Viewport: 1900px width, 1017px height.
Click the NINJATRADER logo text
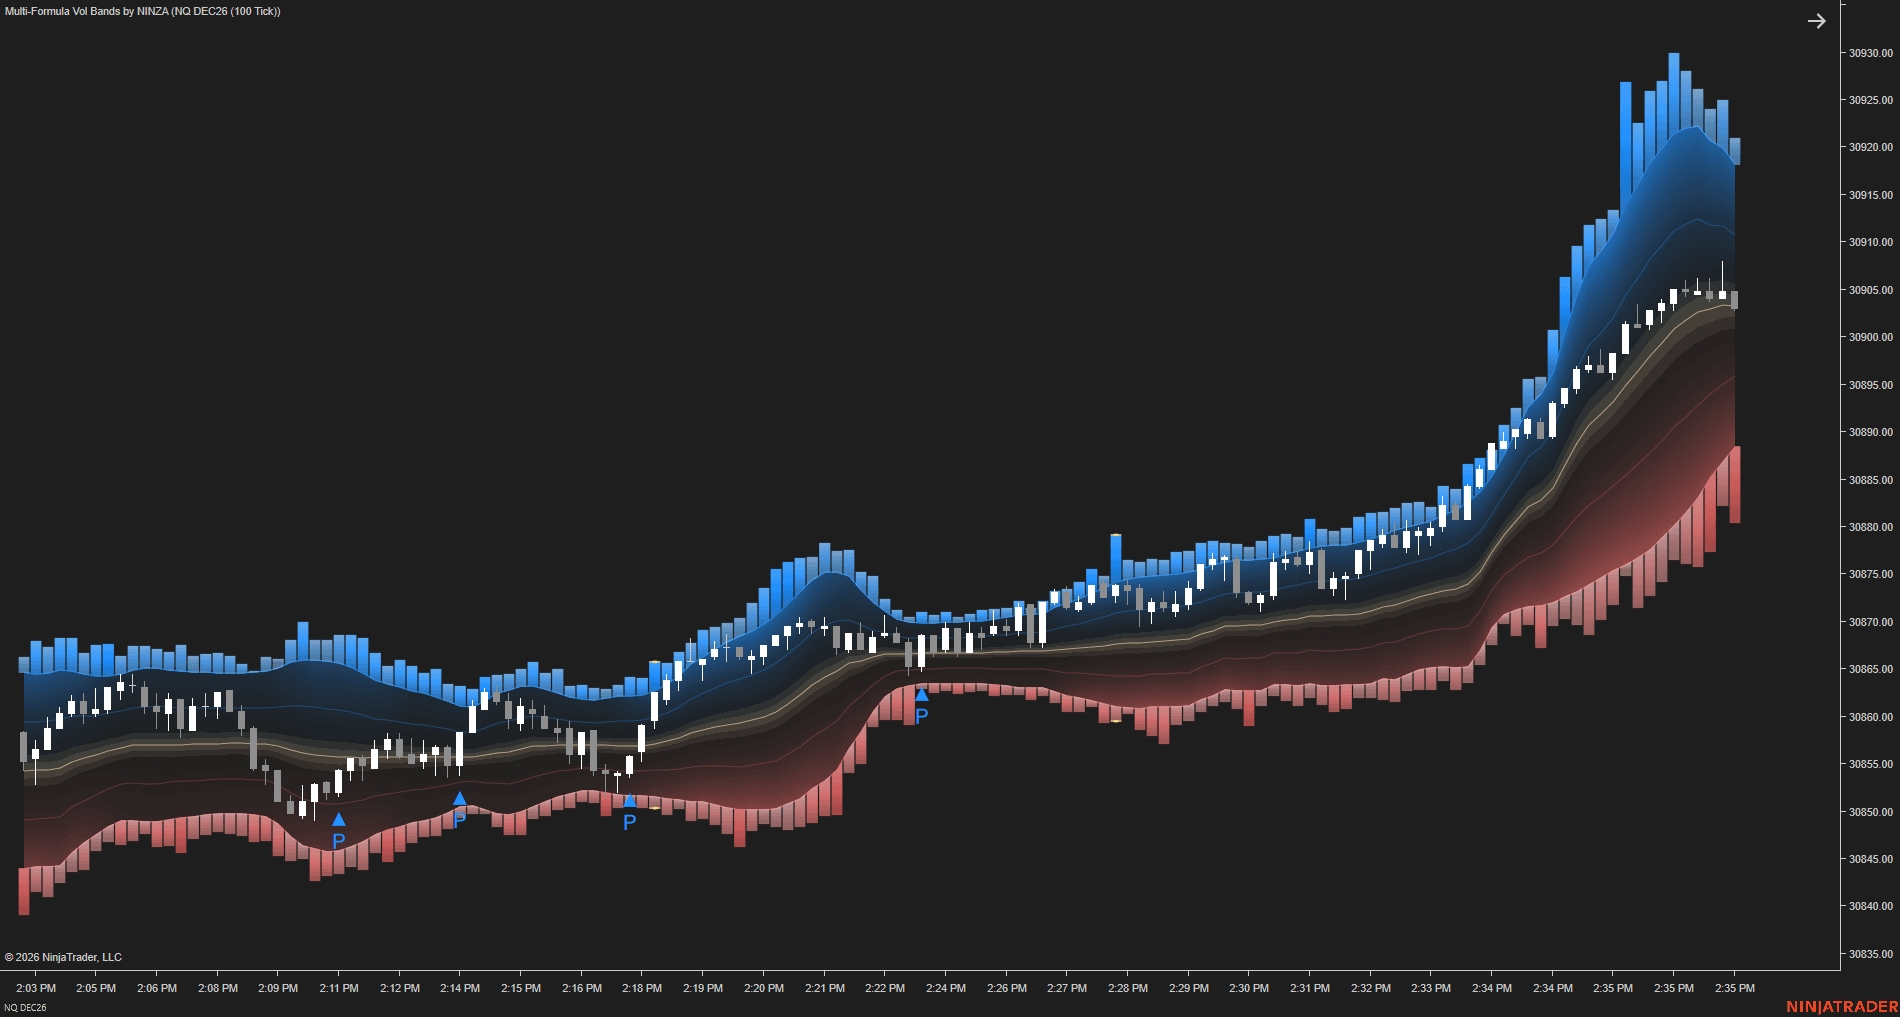coord(1842,1007)
